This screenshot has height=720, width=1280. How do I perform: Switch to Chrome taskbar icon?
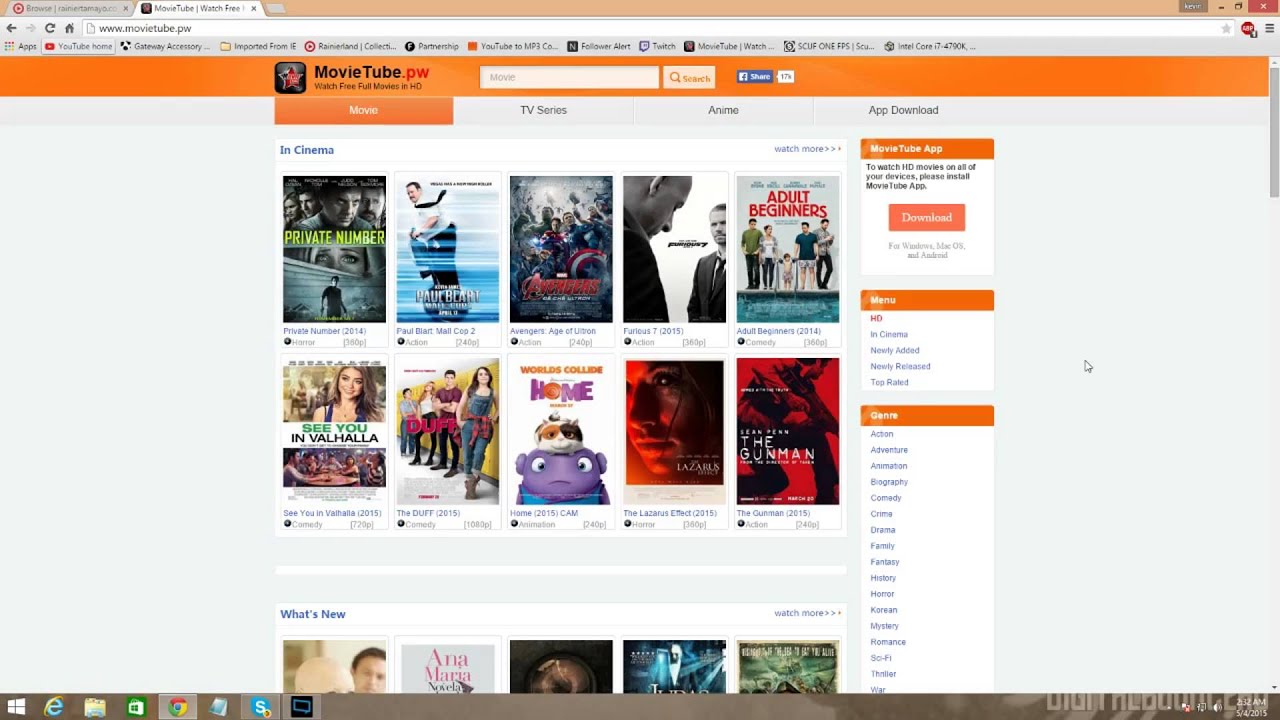[x=178, y=707]
